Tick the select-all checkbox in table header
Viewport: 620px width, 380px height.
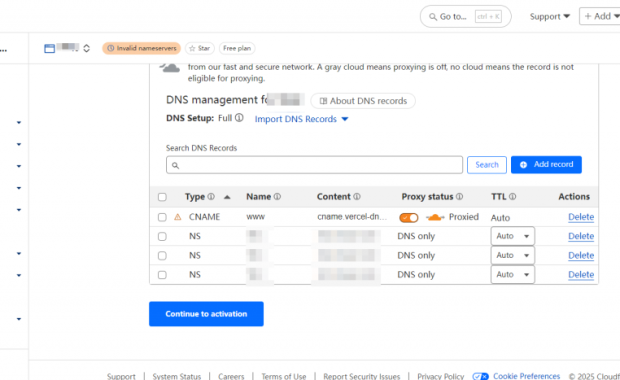point(162,197)
